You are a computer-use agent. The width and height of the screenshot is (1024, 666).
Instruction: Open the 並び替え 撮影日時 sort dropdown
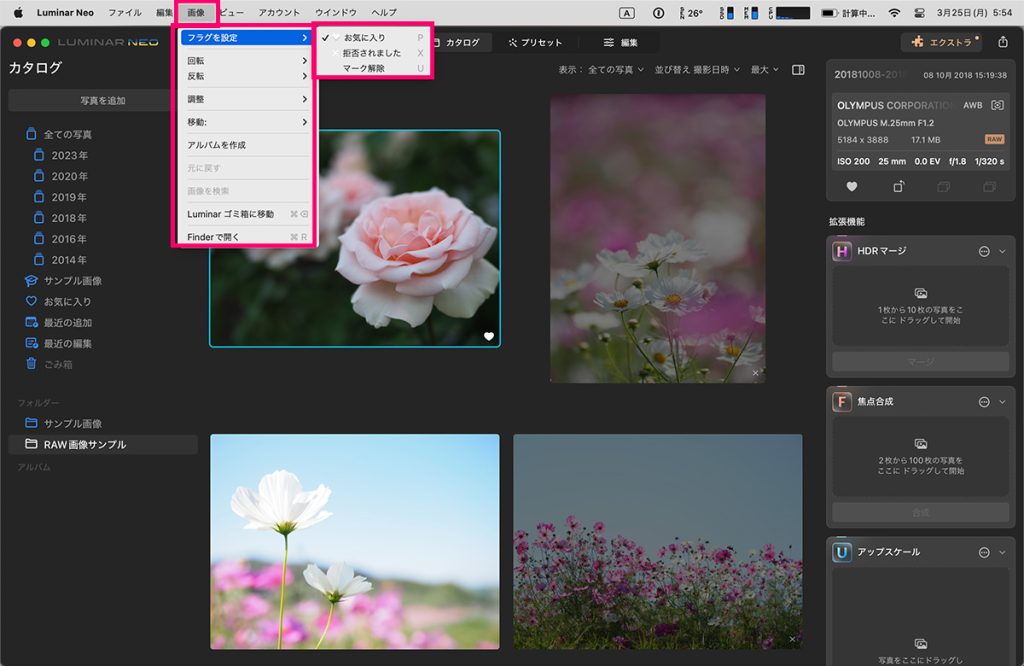(x=697, y=70)
